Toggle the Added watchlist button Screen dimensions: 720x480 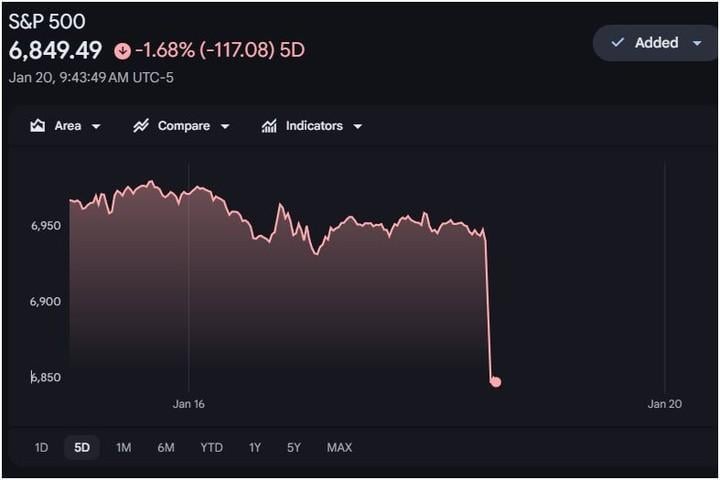(655, 43)
